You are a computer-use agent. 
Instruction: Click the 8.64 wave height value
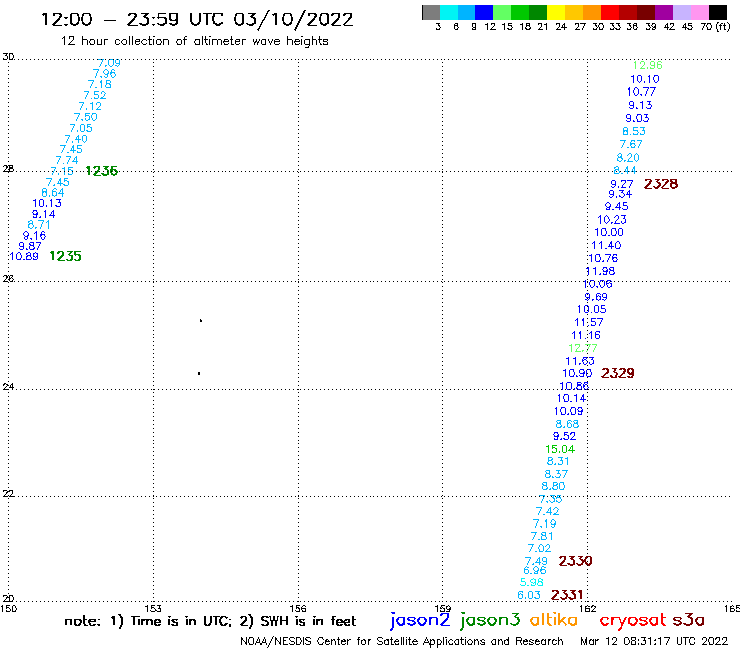pos(52,193)
